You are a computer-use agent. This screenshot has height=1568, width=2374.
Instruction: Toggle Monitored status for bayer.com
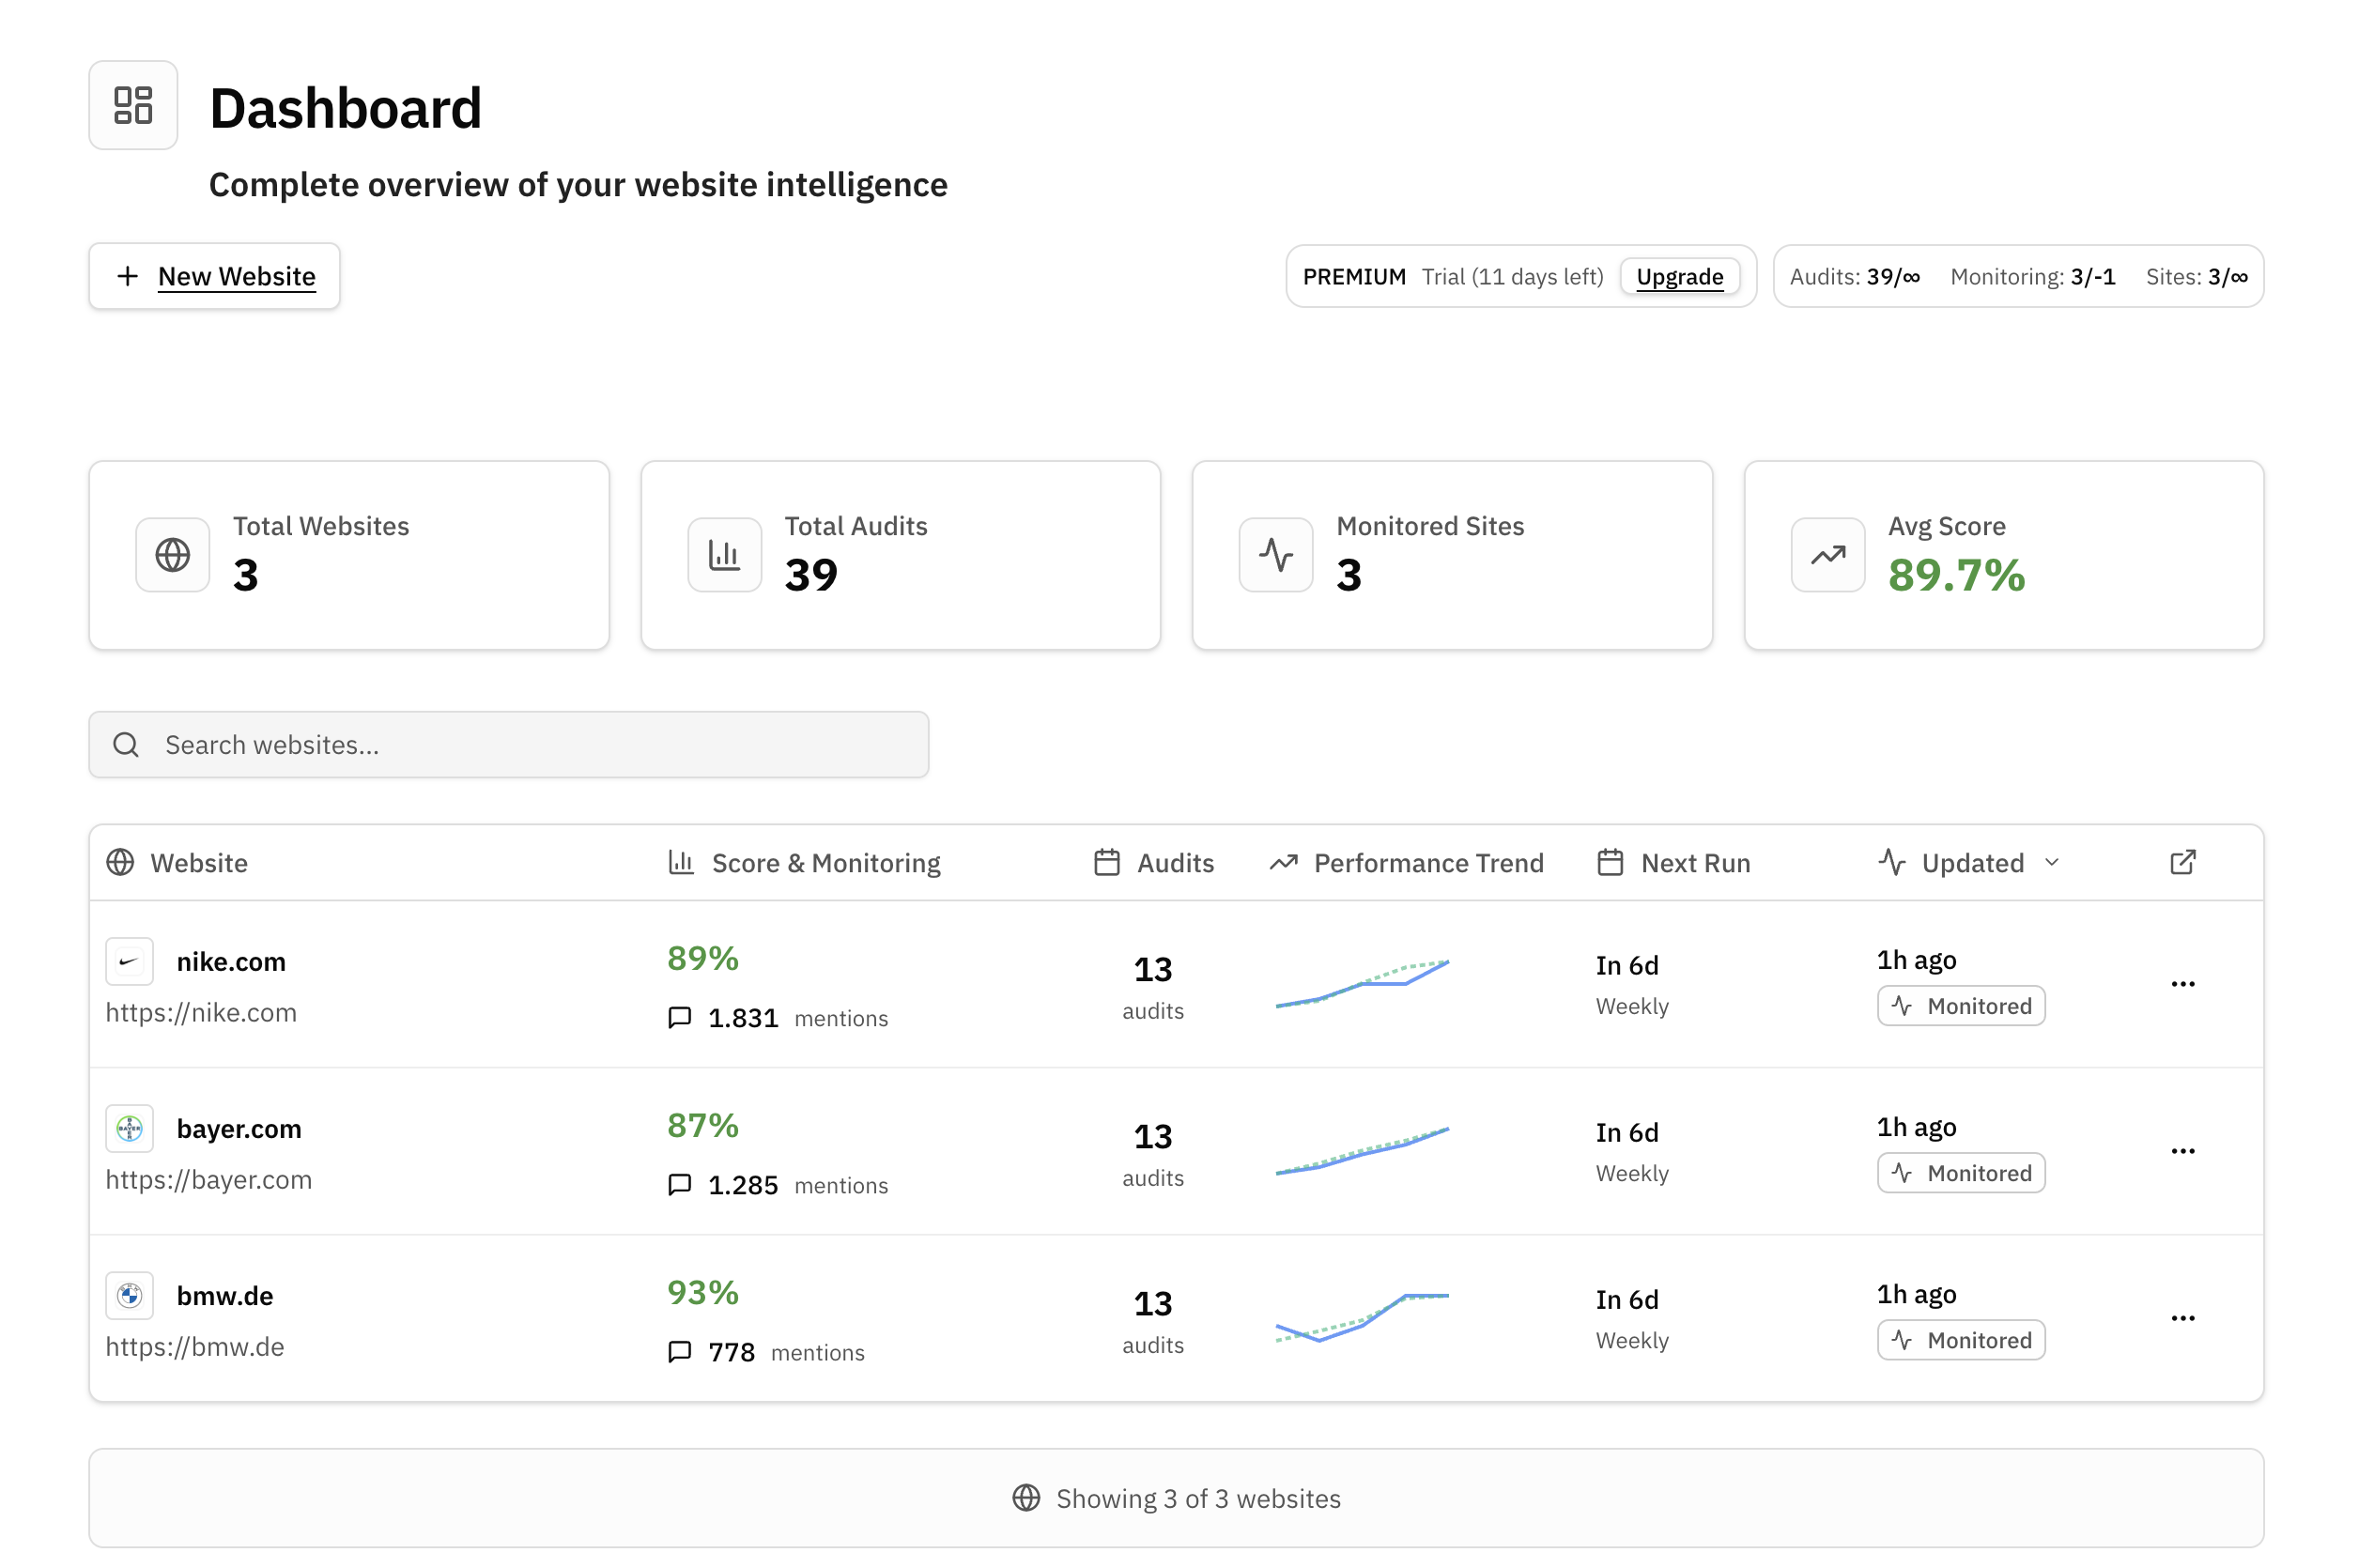[x=1960, y=1172]
